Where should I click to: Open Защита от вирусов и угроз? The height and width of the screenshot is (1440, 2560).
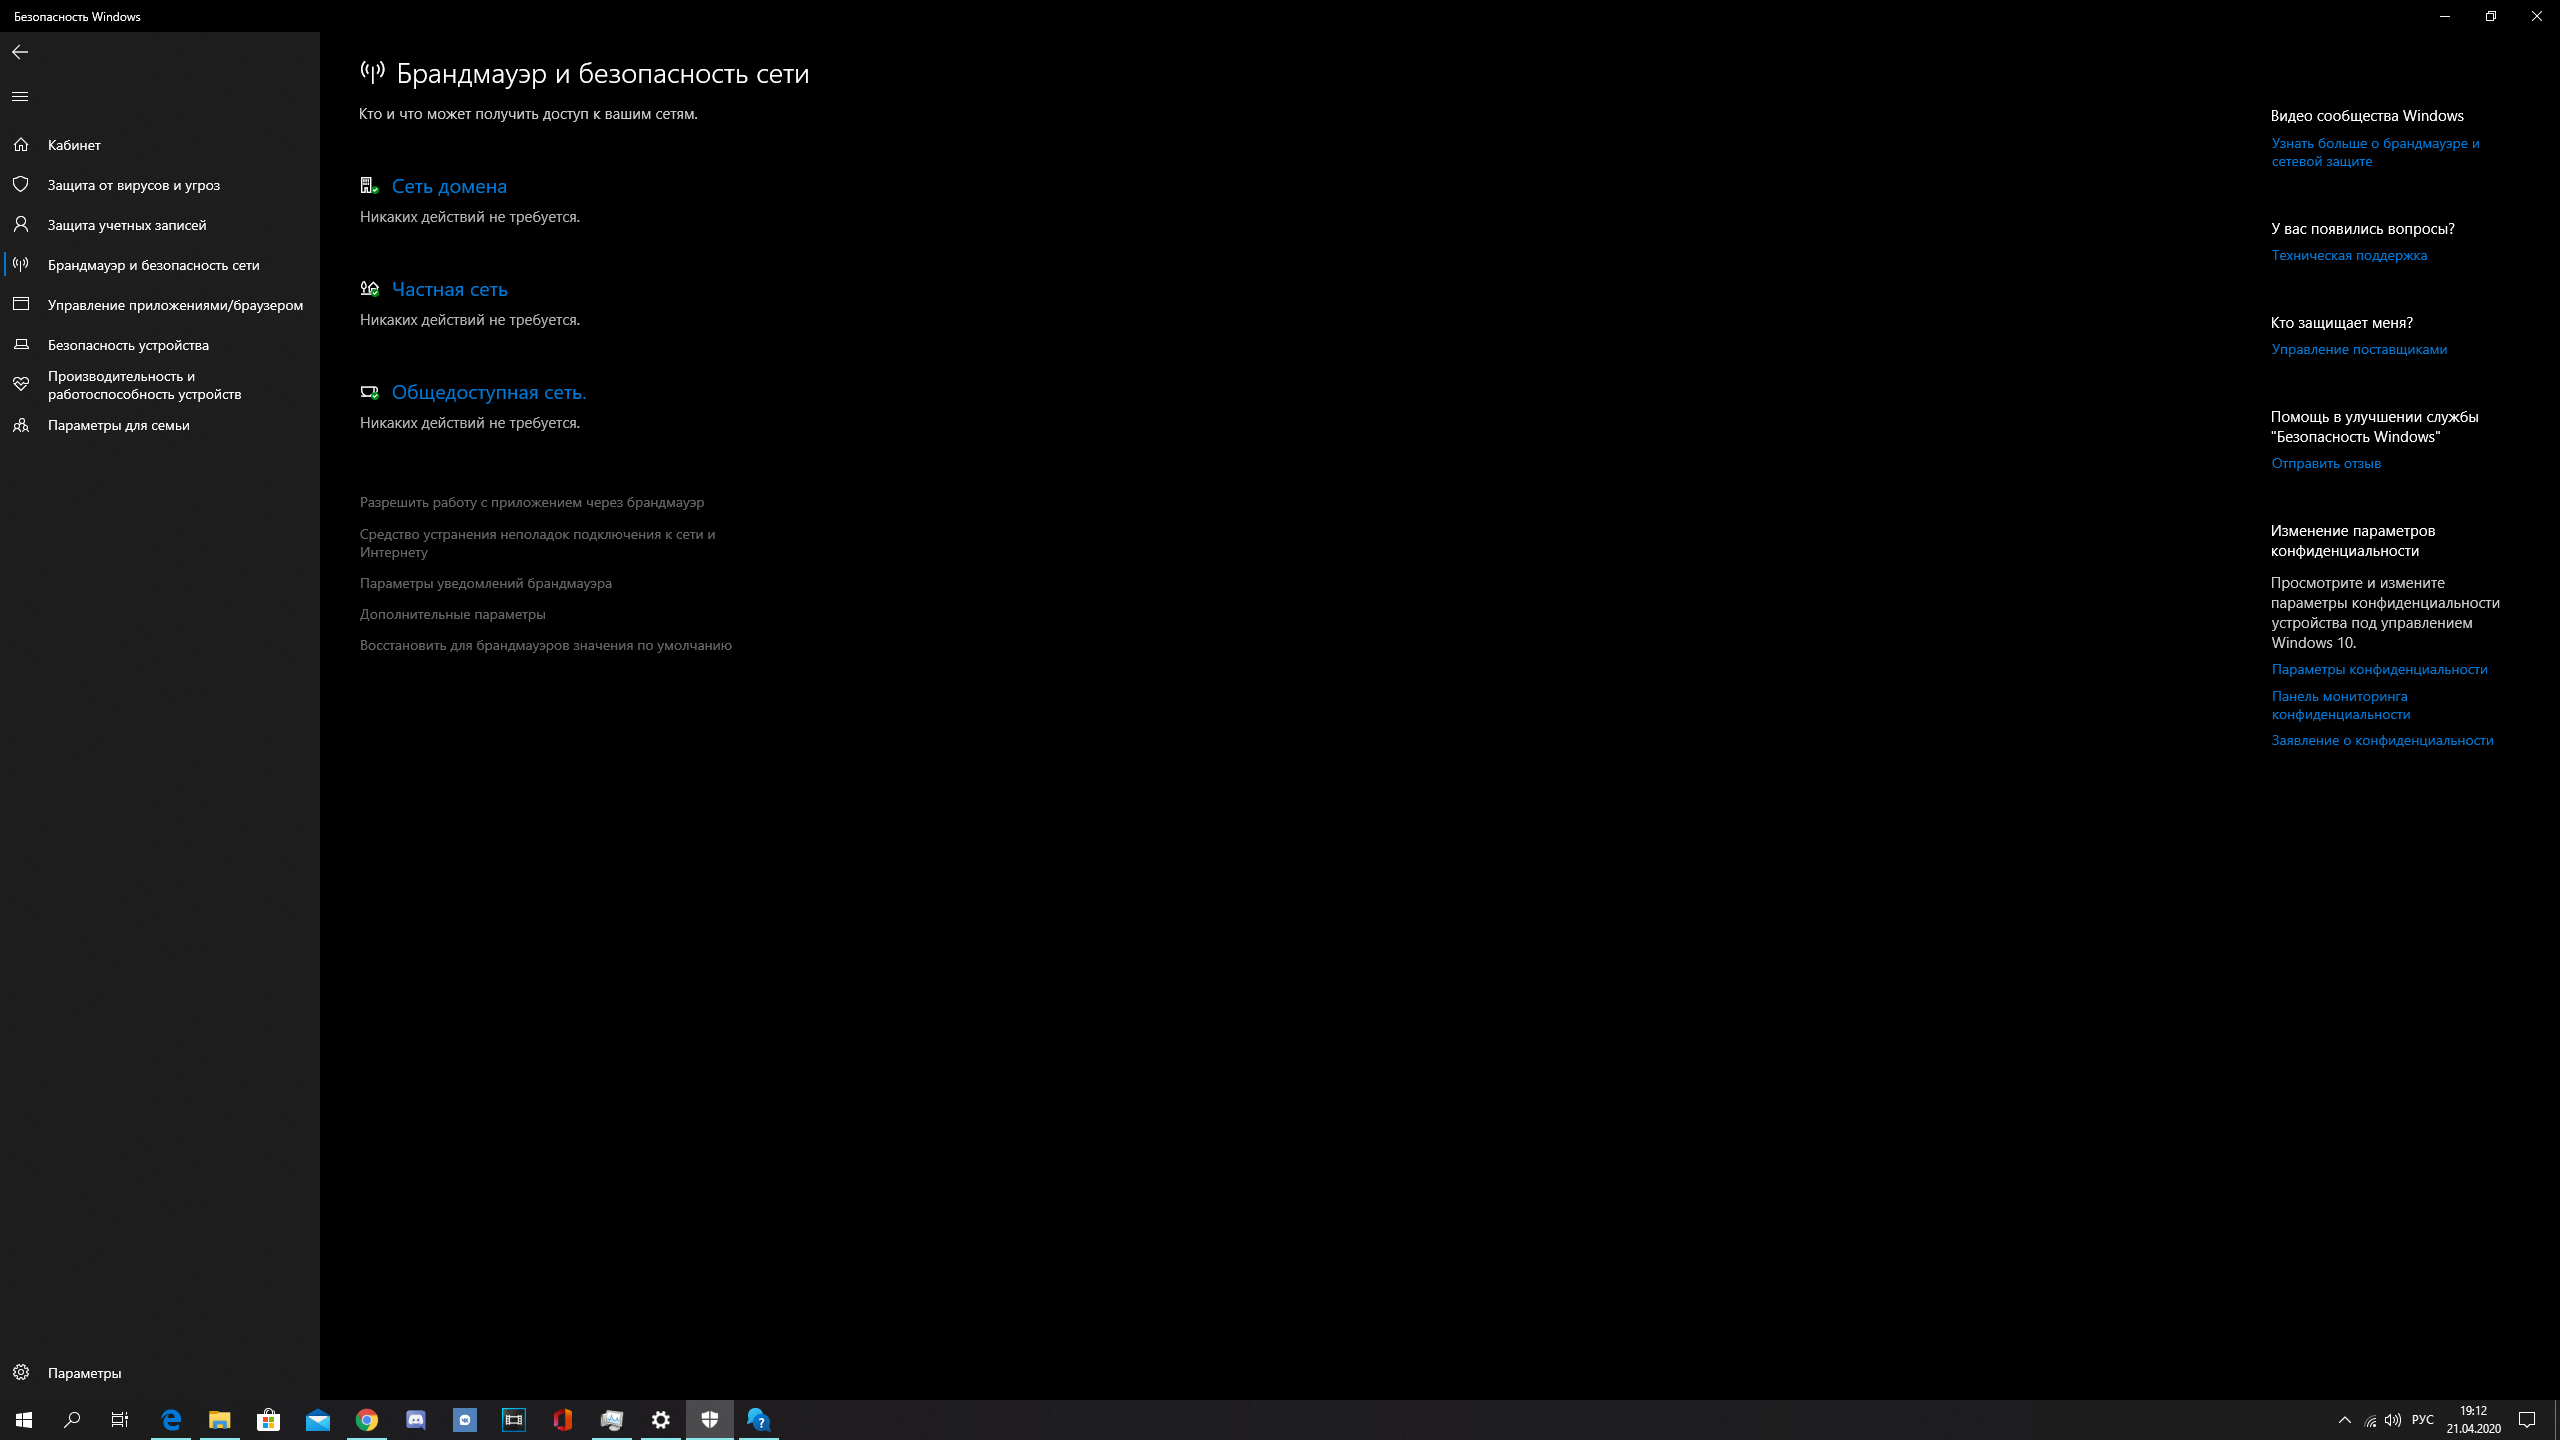click(134, 185)
